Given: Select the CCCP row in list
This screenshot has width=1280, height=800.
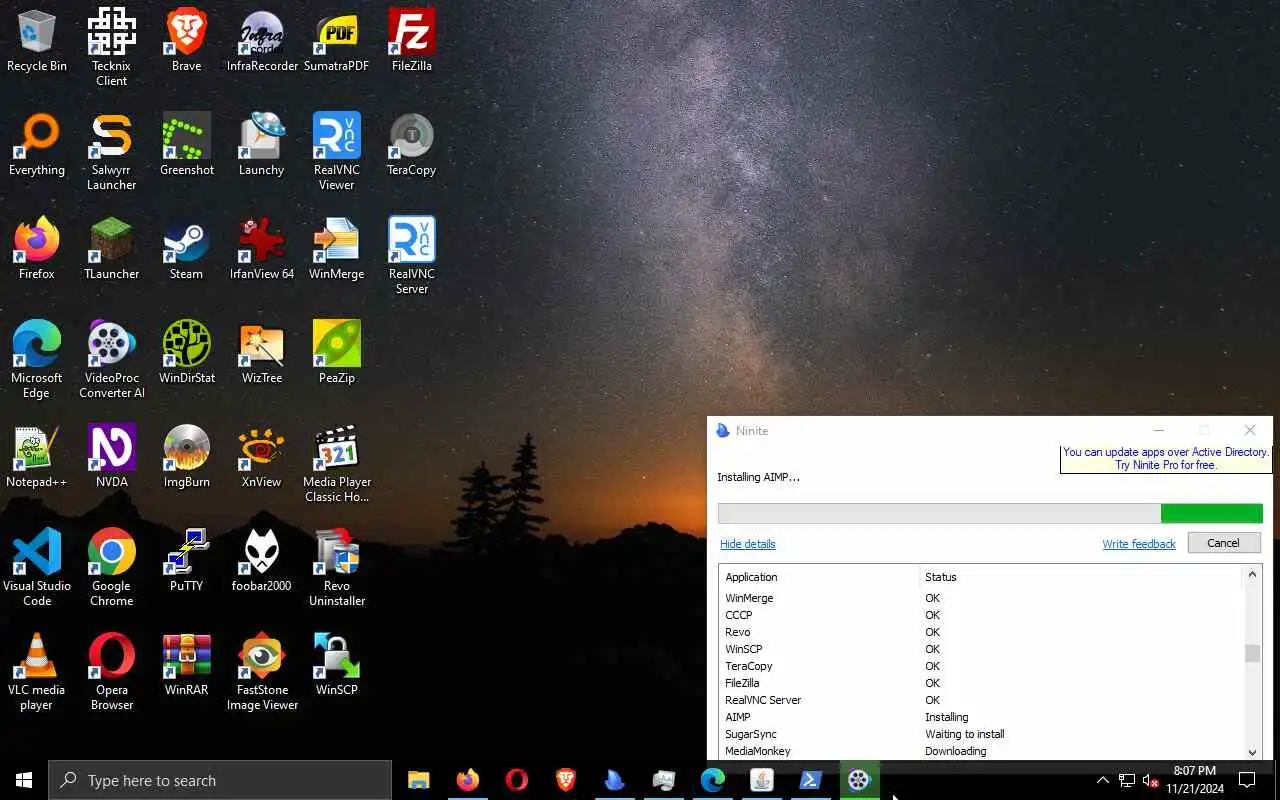Looking at the screenshot, I should tap(981, 615).
